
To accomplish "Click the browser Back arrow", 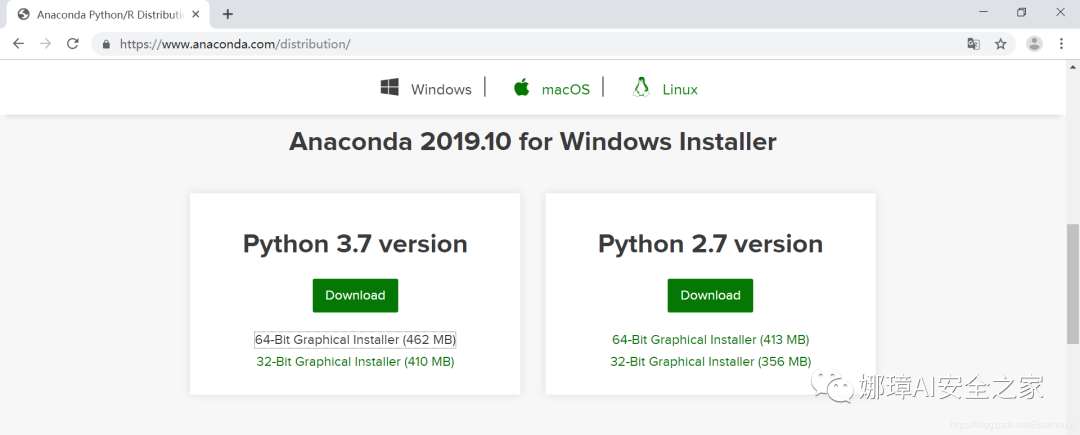I will click(19, 44).
